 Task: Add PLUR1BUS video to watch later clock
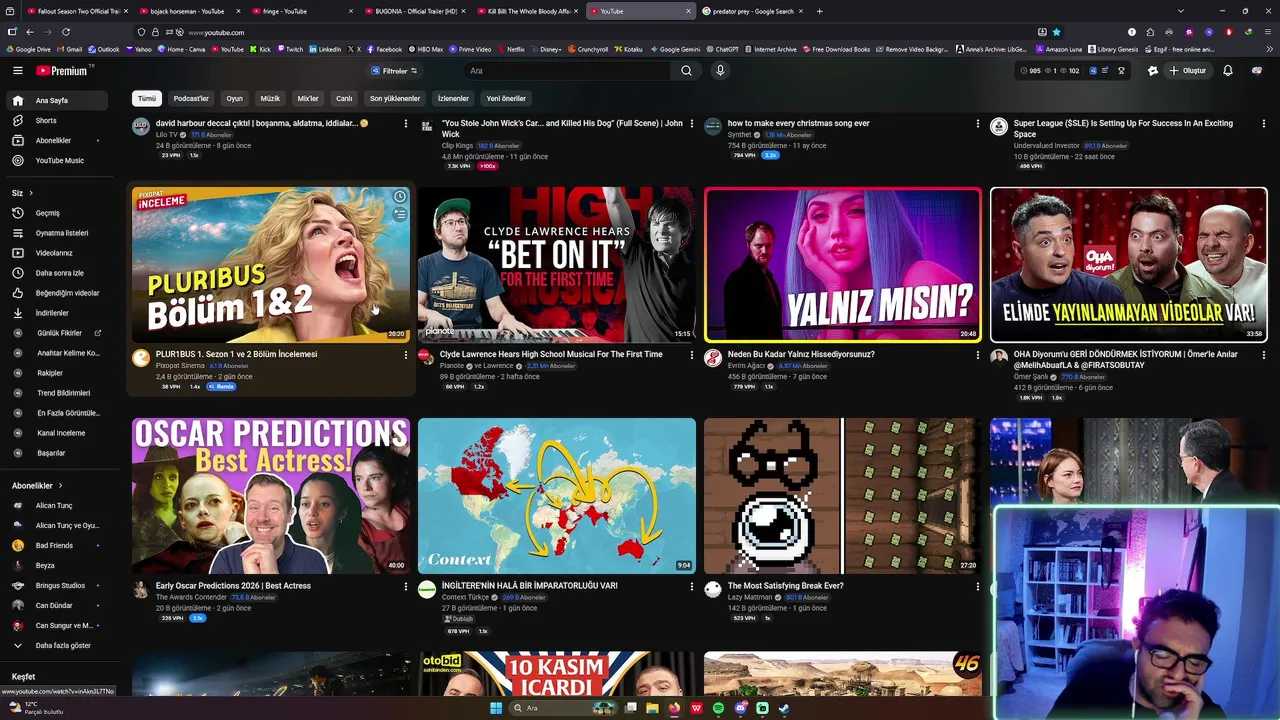(399, 197)
